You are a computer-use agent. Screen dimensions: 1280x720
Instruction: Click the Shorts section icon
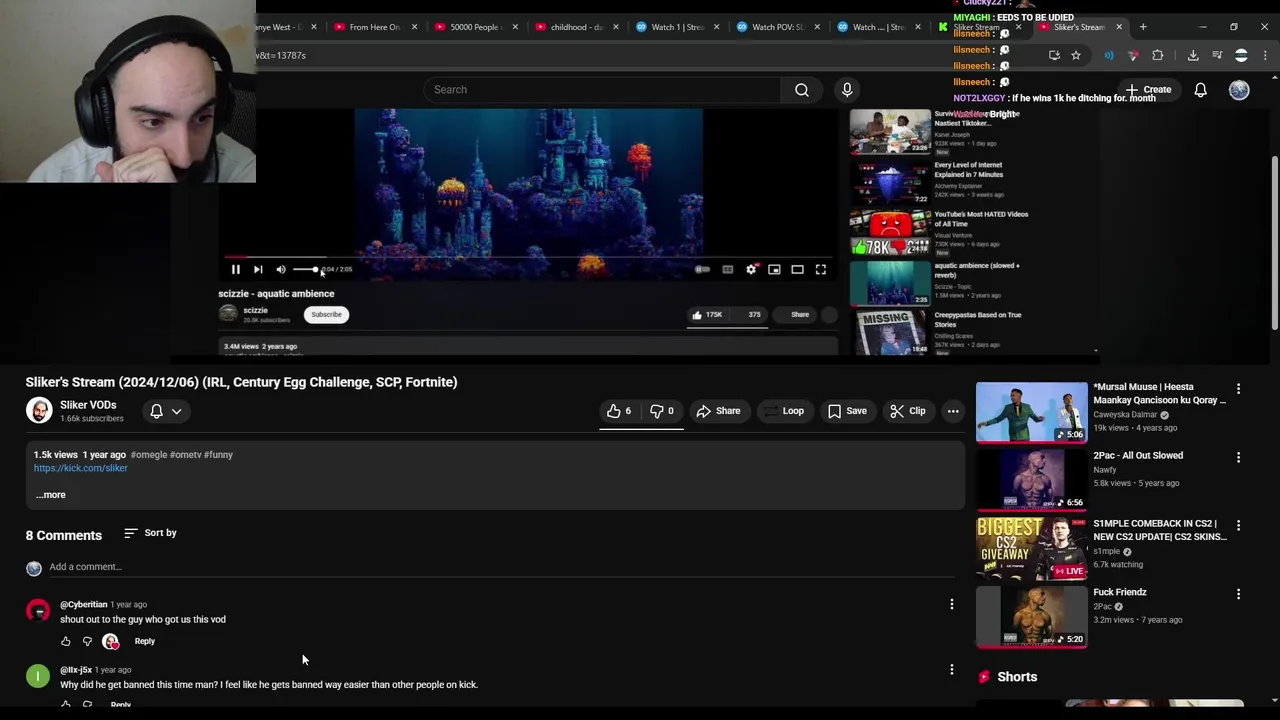click(x=984, y=677)
